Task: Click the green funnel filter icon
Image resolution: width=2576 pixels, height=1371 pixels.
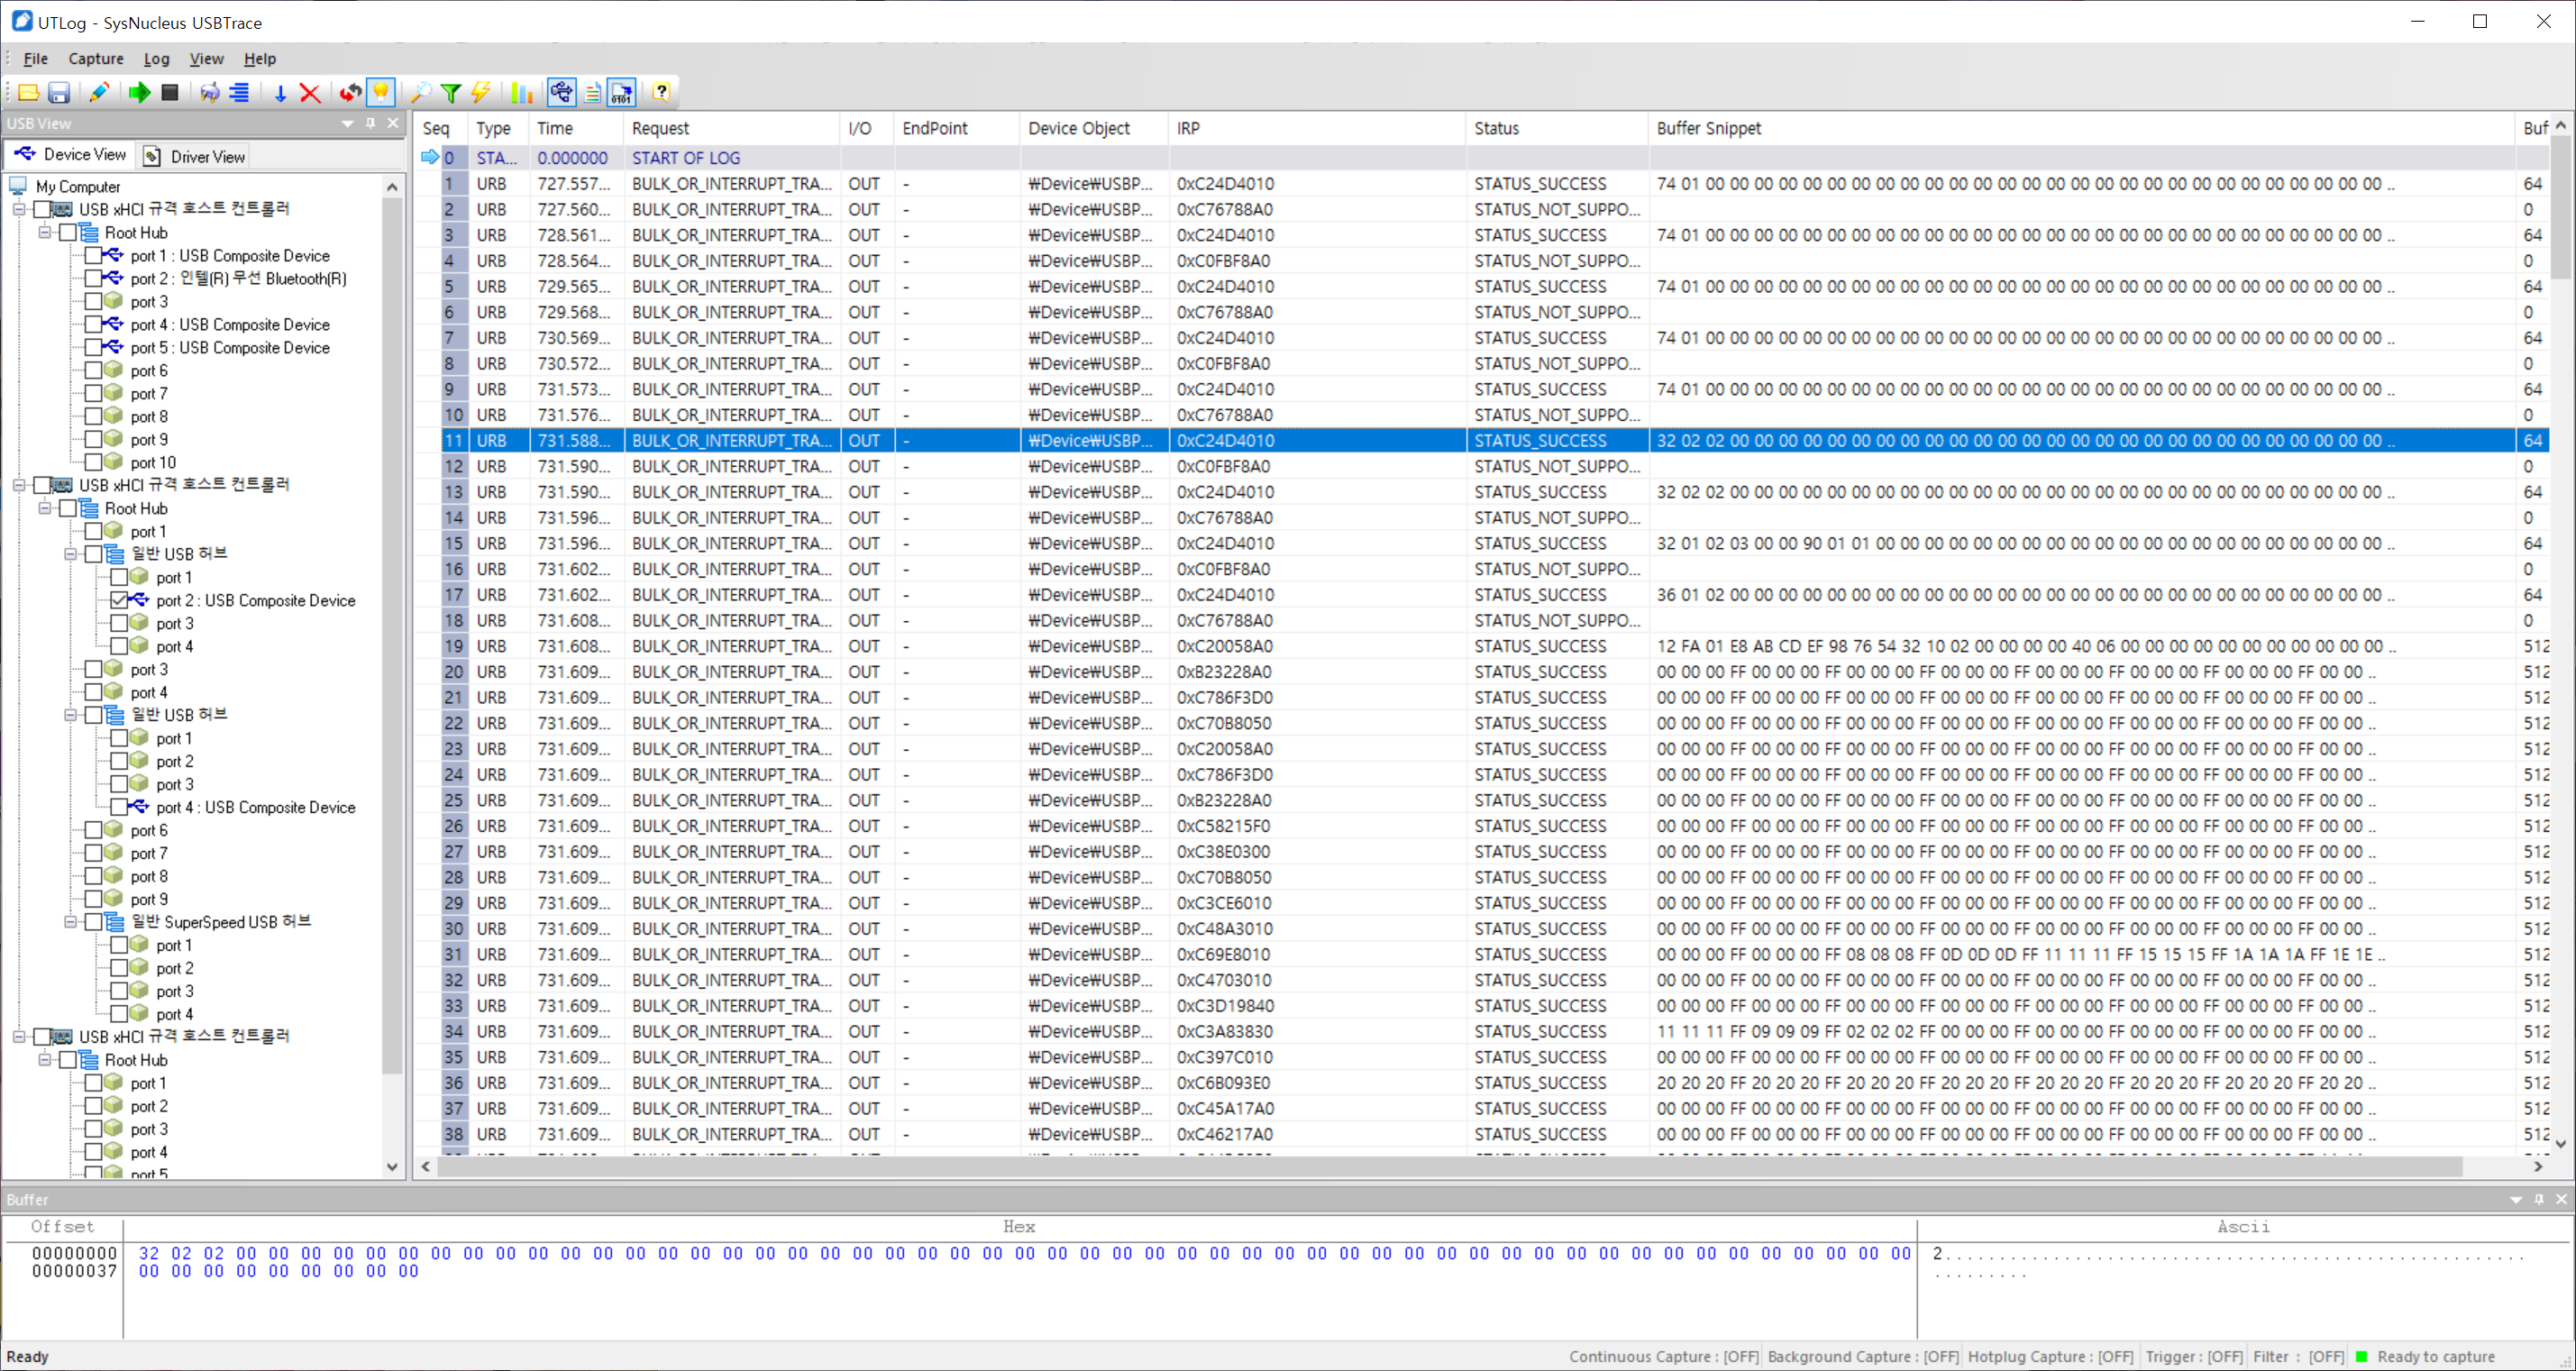Action: (x=451, y=93)
